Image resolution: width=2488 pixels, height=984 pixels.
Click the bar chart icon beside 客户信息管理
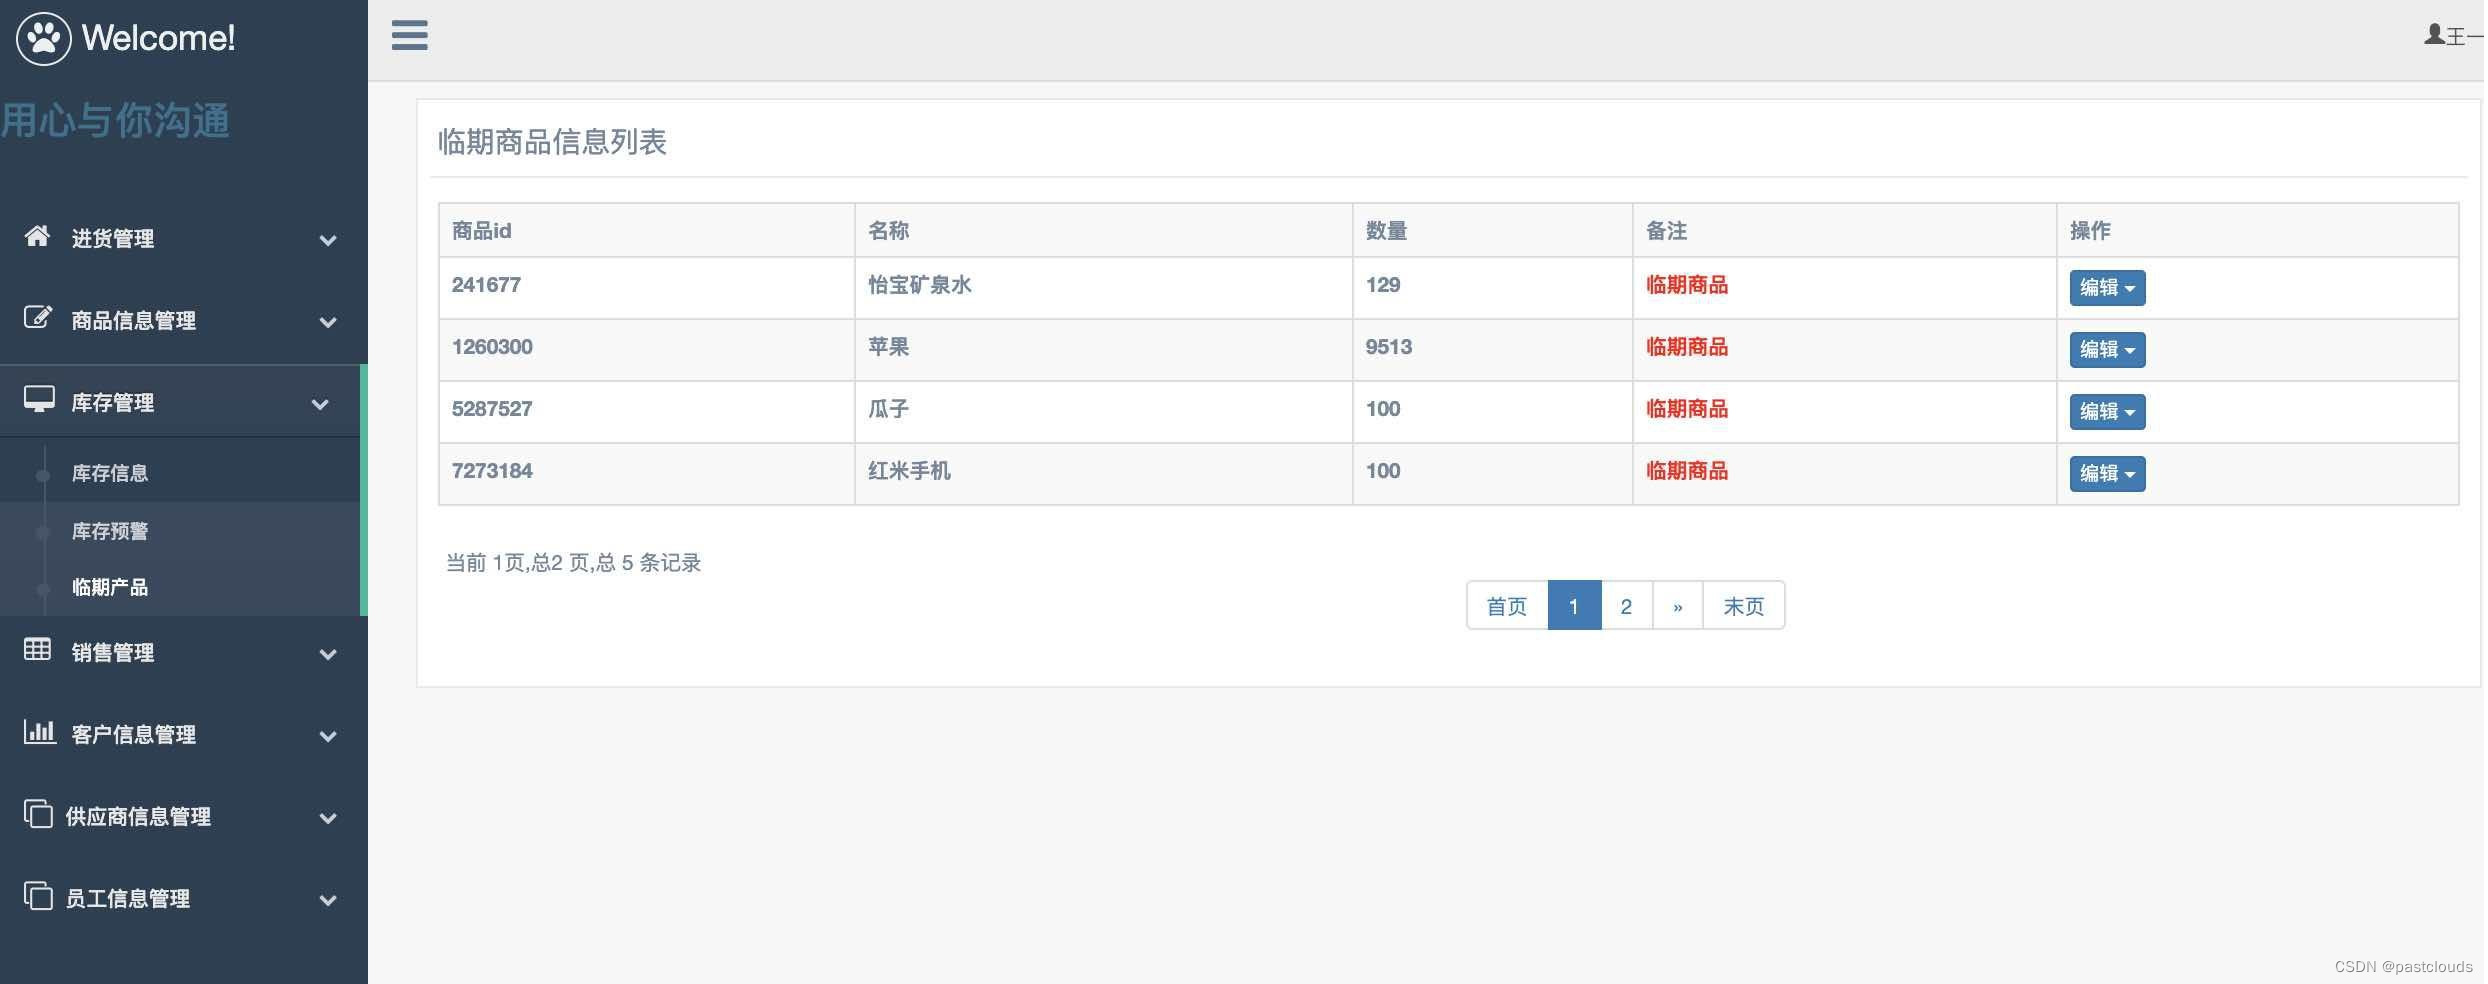tap(39, 732)
